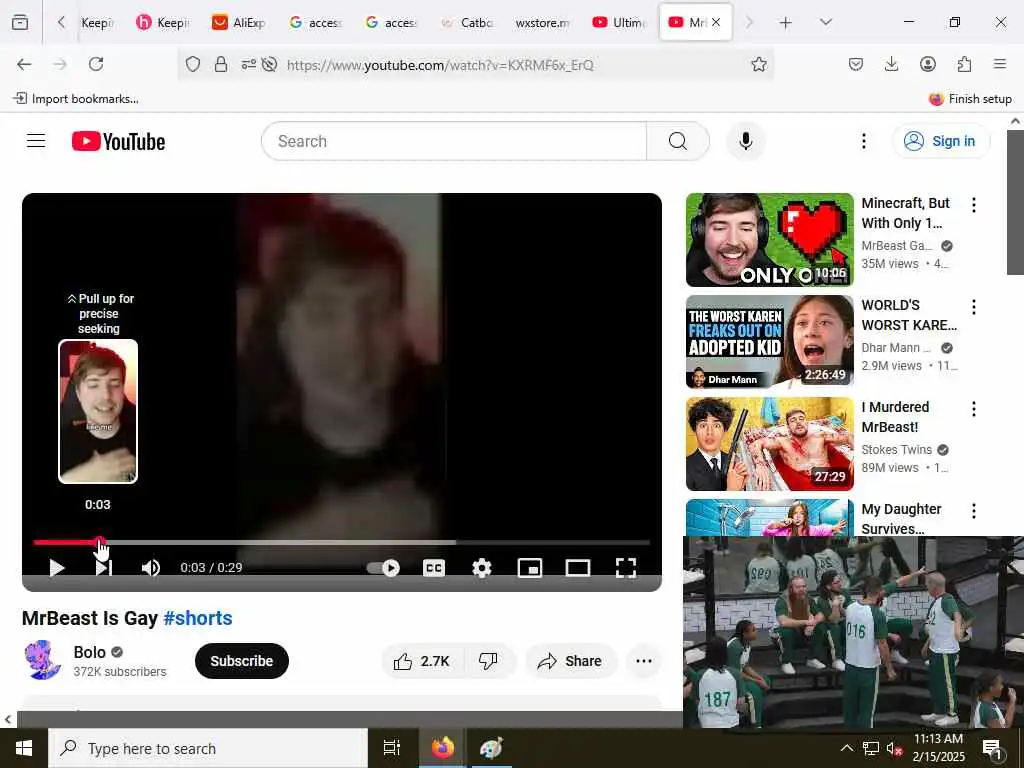Open options for My Daughter Survives video
Viewport: 1024px width, 768px height.
974,511
